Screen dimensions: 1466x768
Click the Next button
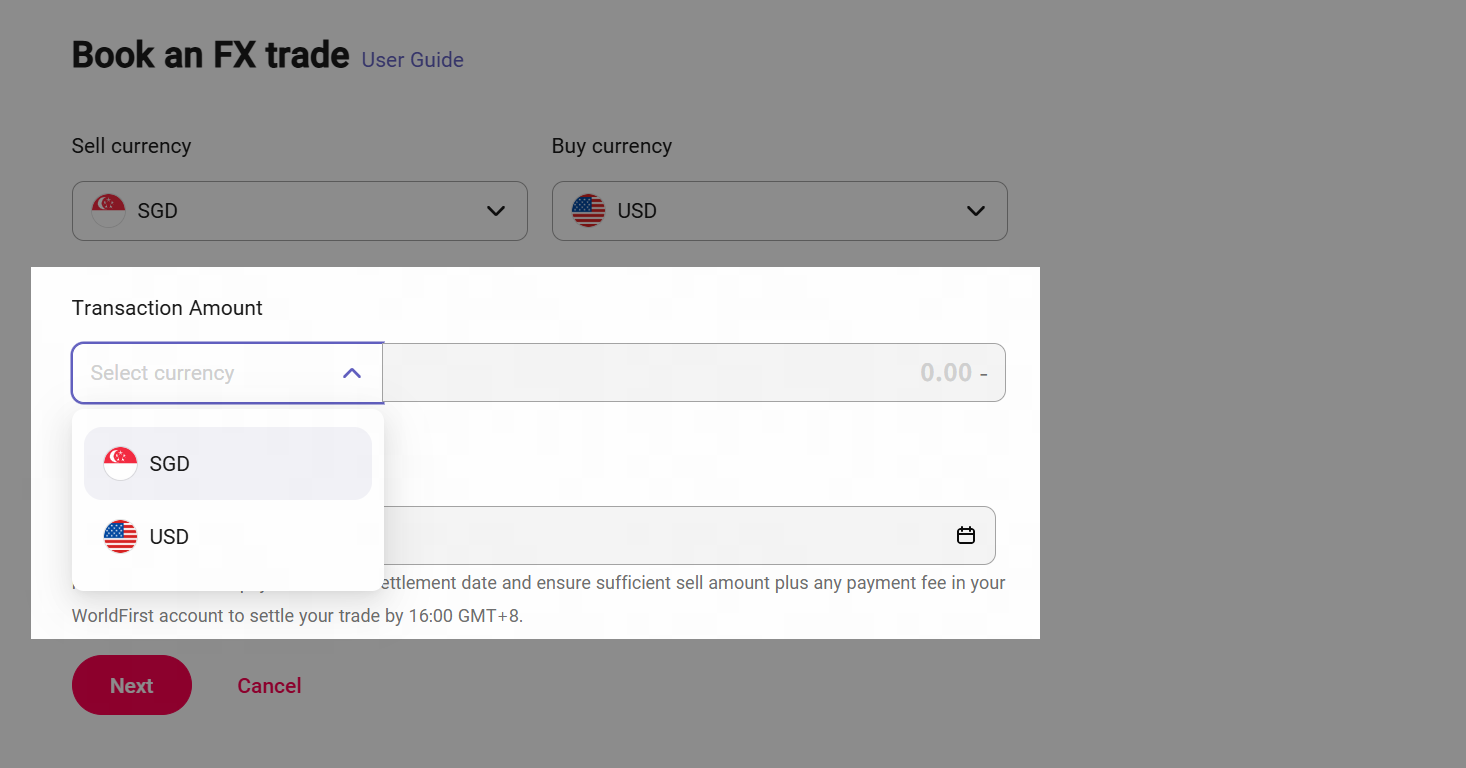click(132, 686)
